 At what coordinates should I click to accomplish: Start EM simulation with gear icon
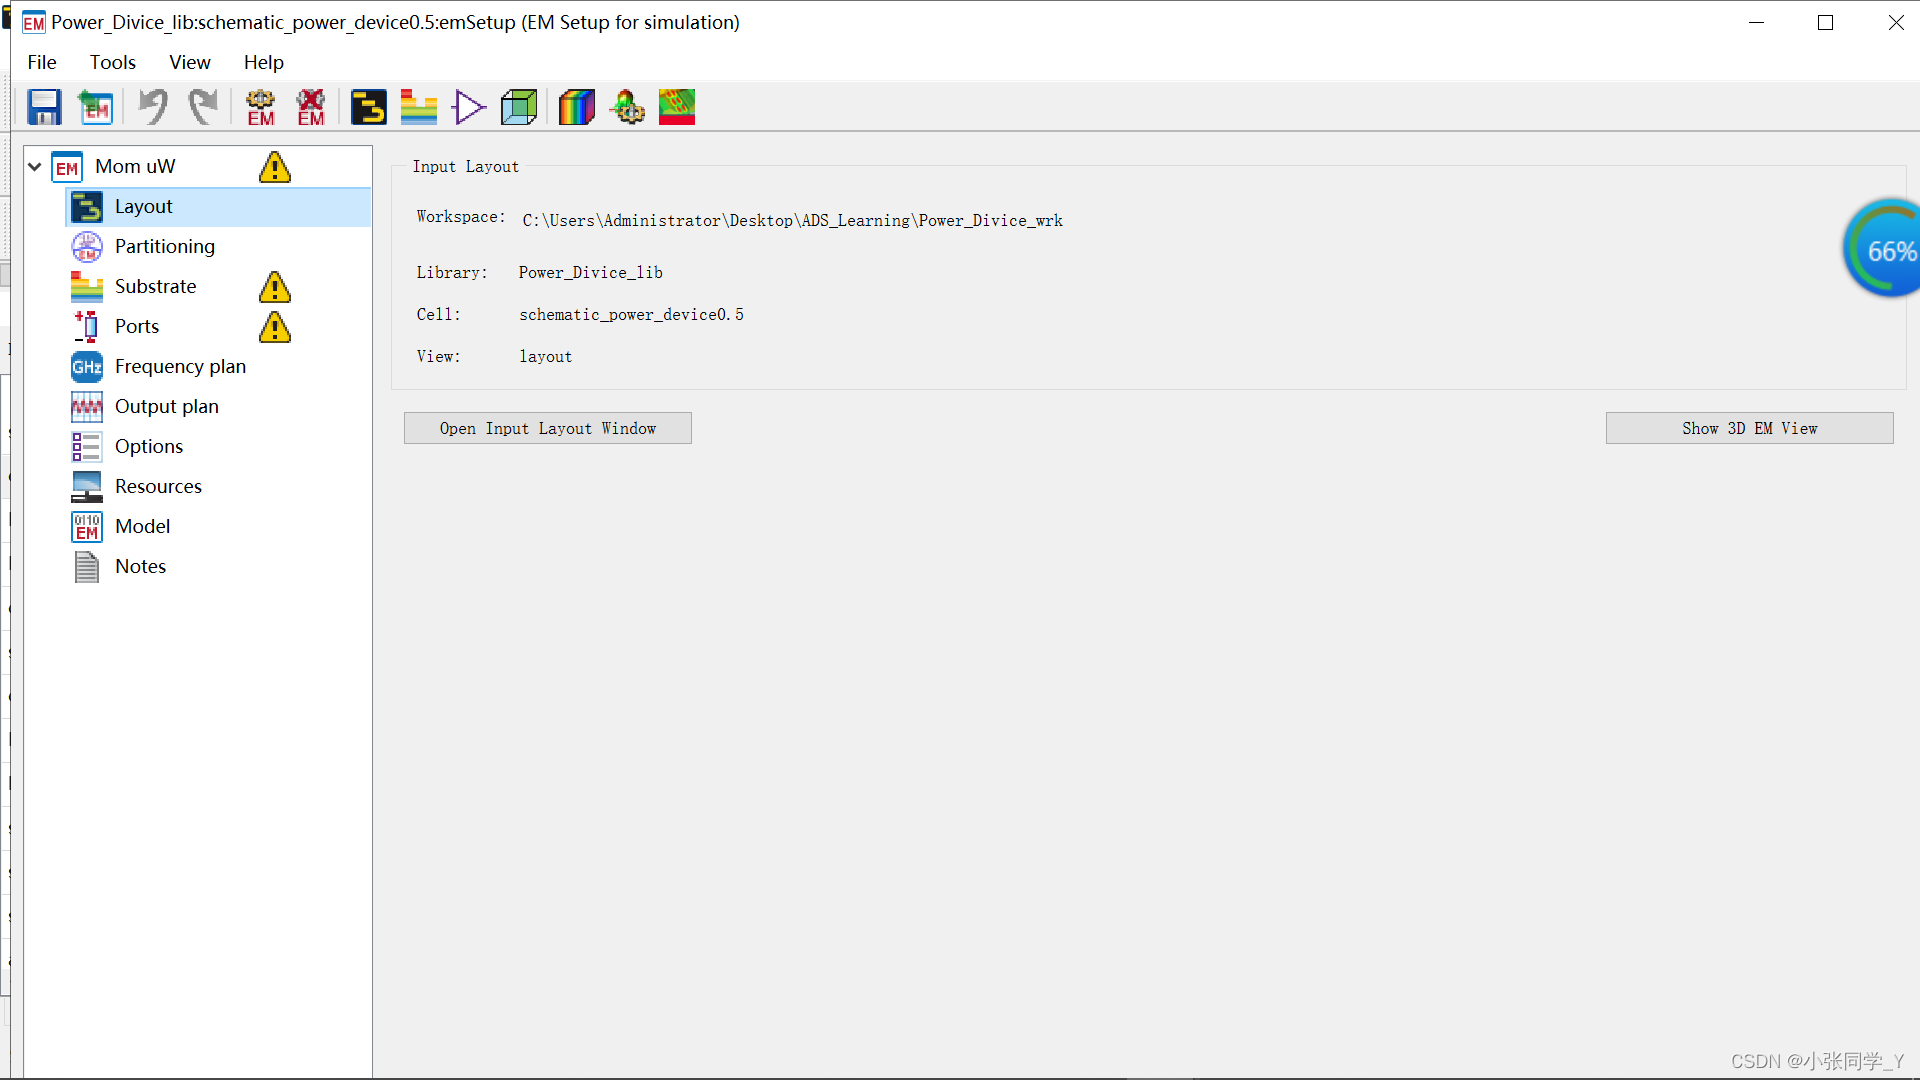coord(260,107)
